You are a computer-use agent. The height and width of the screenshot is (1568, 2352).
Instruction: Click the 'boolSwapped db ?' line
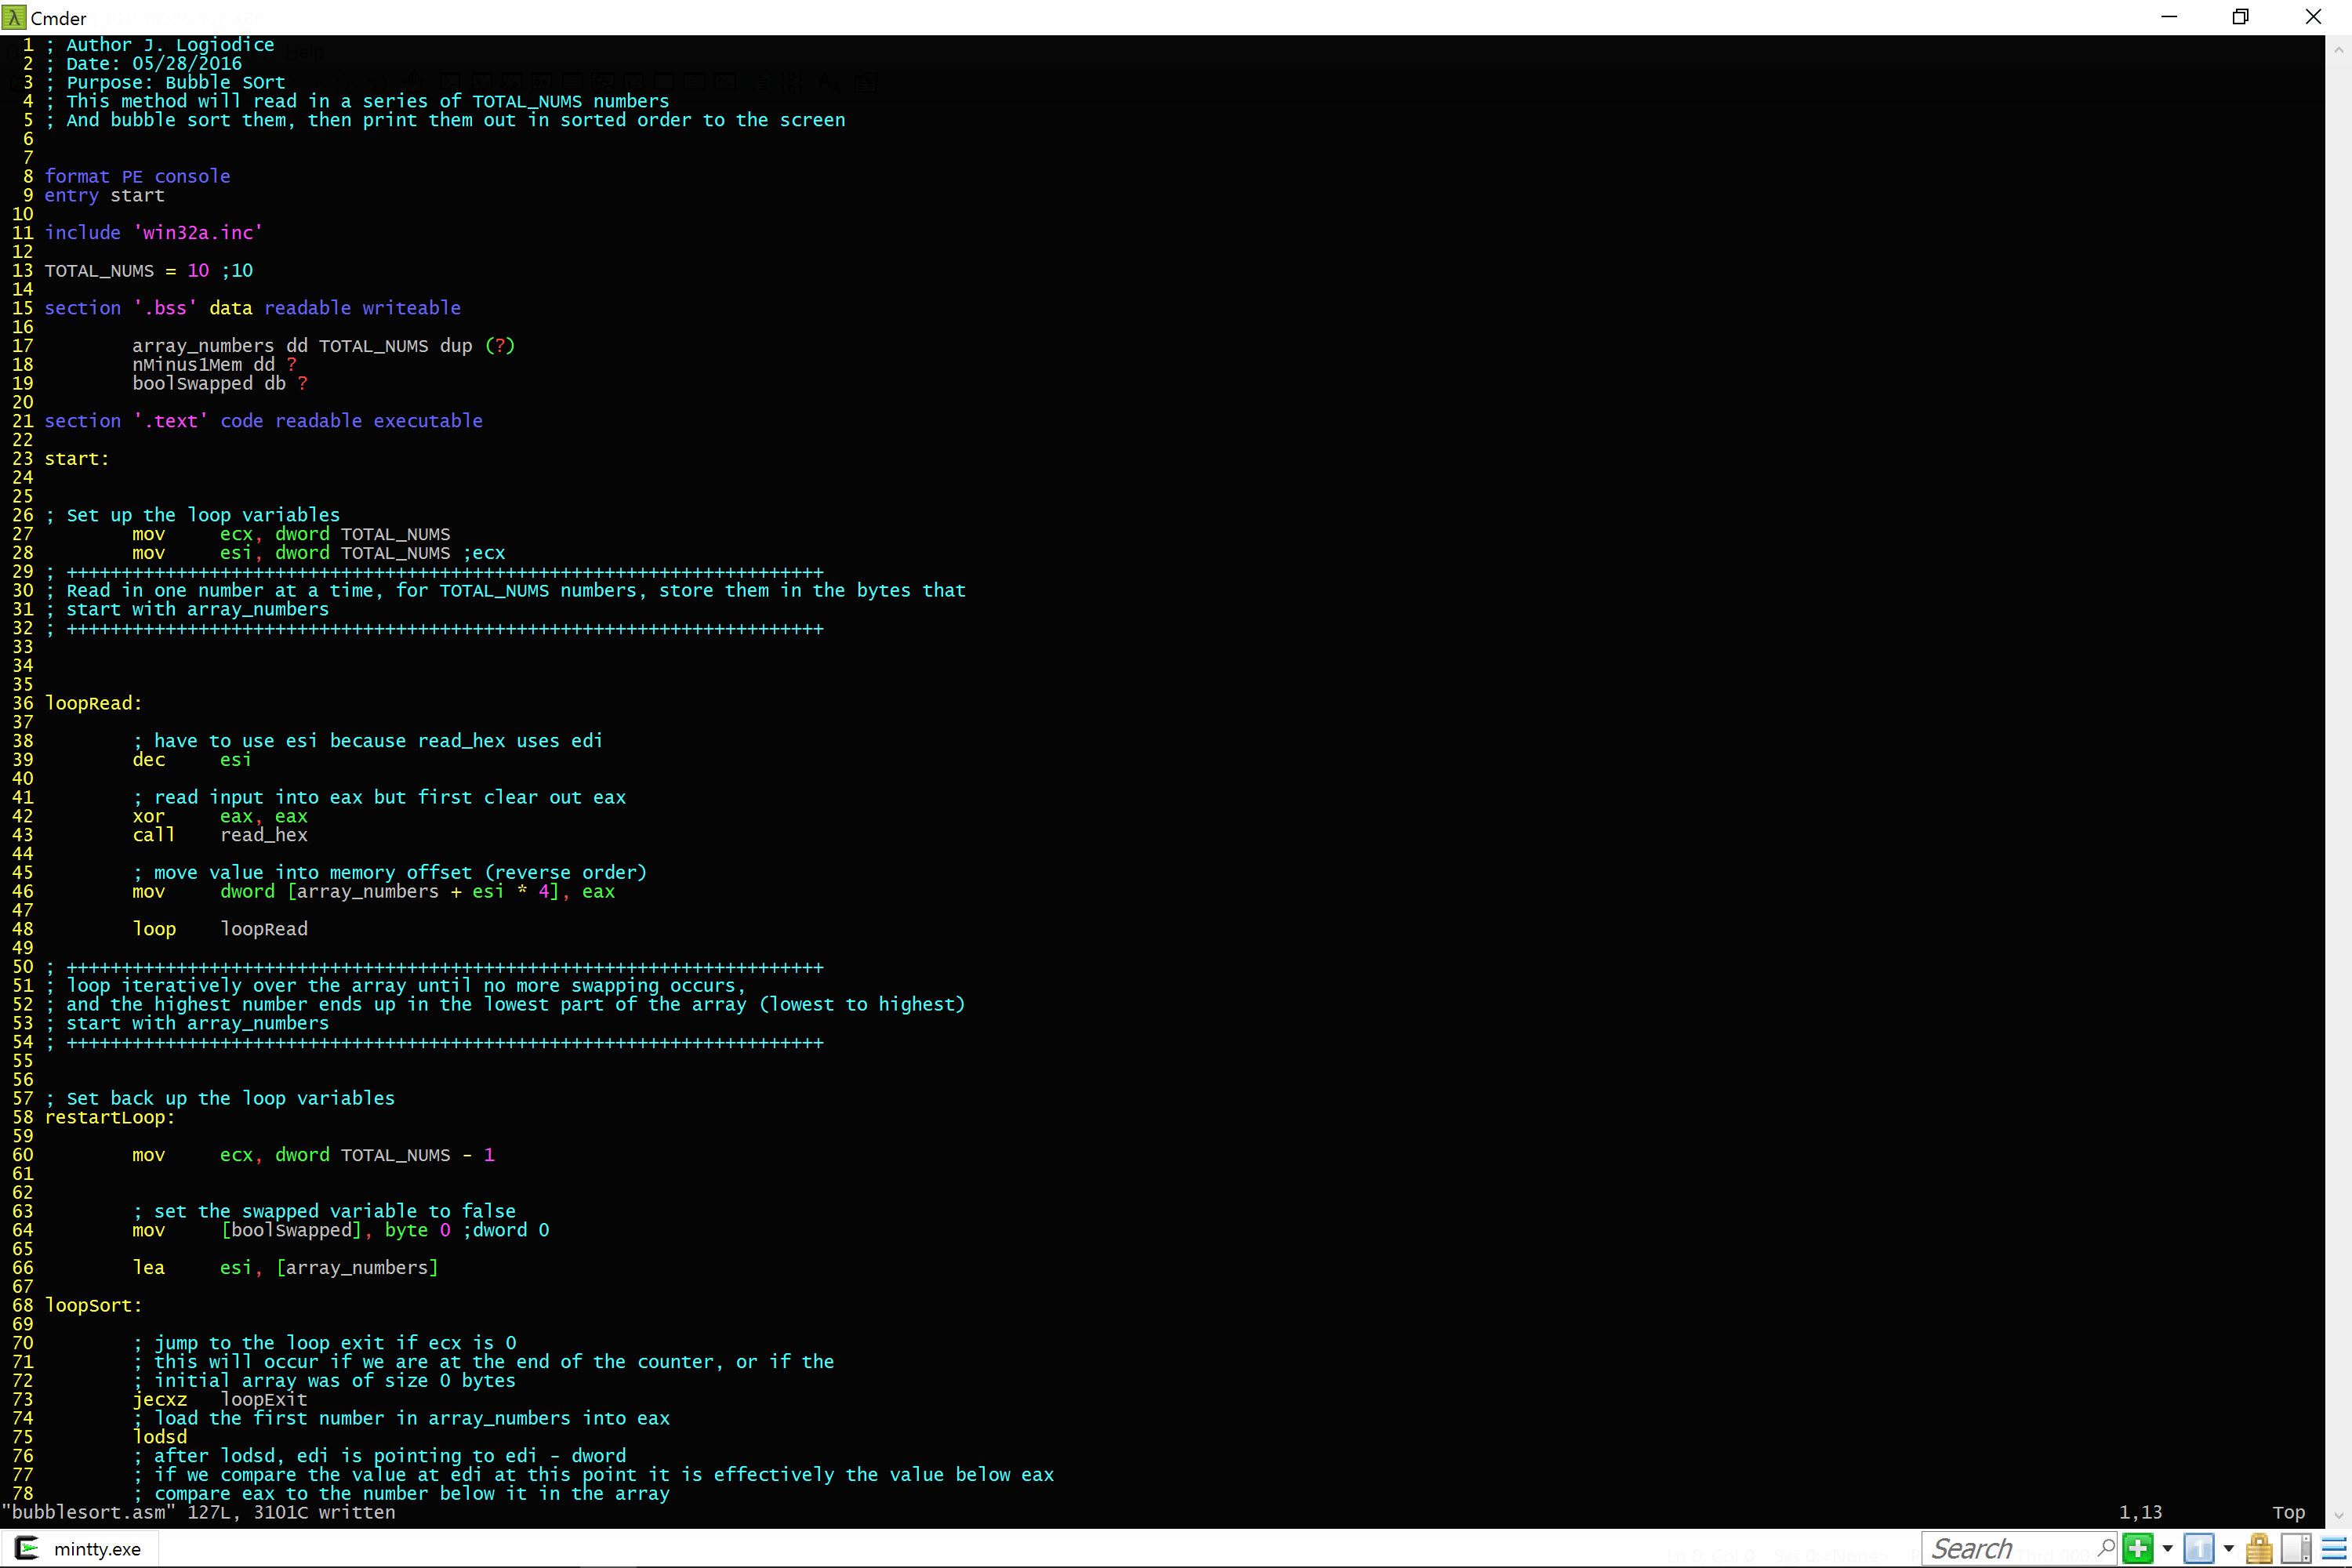220,383
